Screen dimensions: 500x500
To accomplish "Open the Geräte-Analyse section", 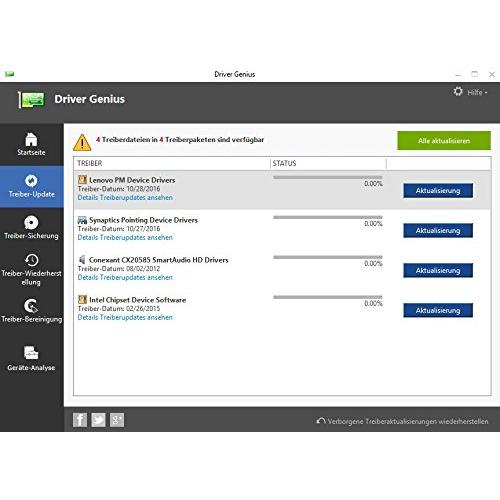I will (31, 359).
